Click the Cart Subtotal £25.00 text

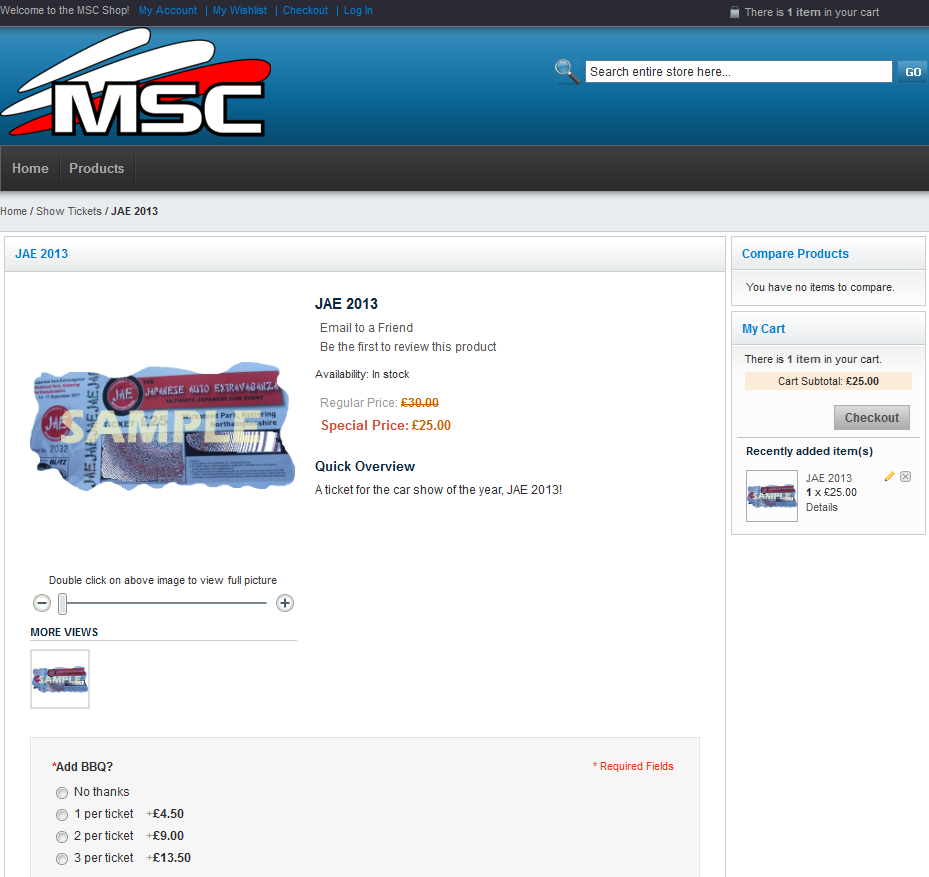(x=828, y=381)
